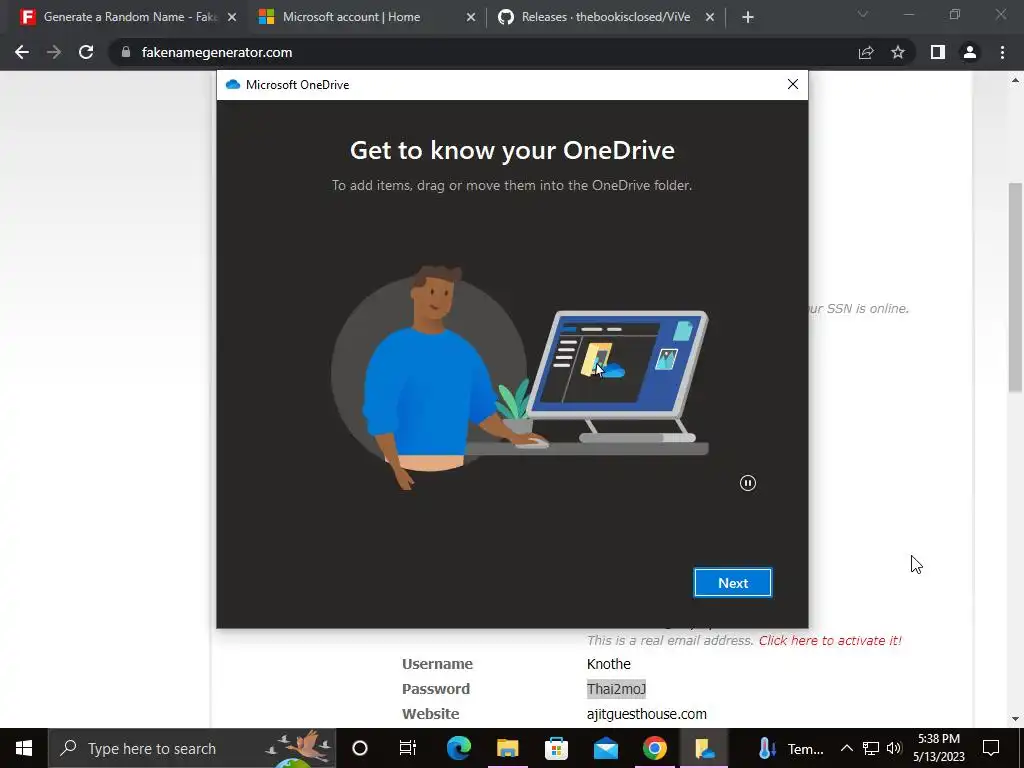Open network settings from the tray
The width and height of the screenshot is (1024, 768).
[871, 748]
